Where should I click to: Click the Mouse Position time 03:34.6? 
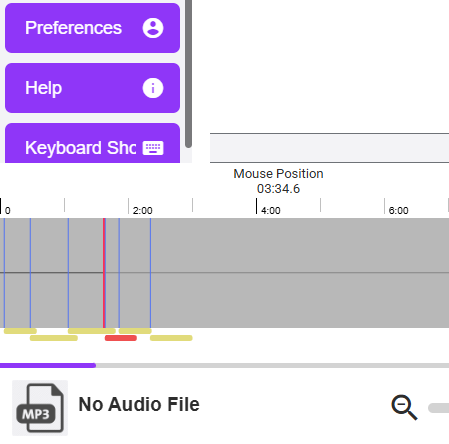click(278, 189)
